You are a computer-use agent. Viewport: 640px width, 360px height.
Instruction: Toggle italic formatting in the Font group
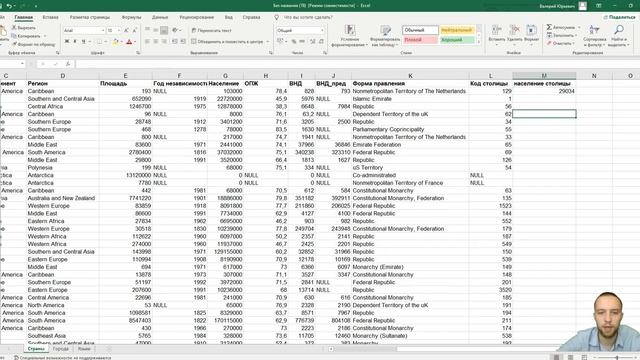click(x=75, y=42)
